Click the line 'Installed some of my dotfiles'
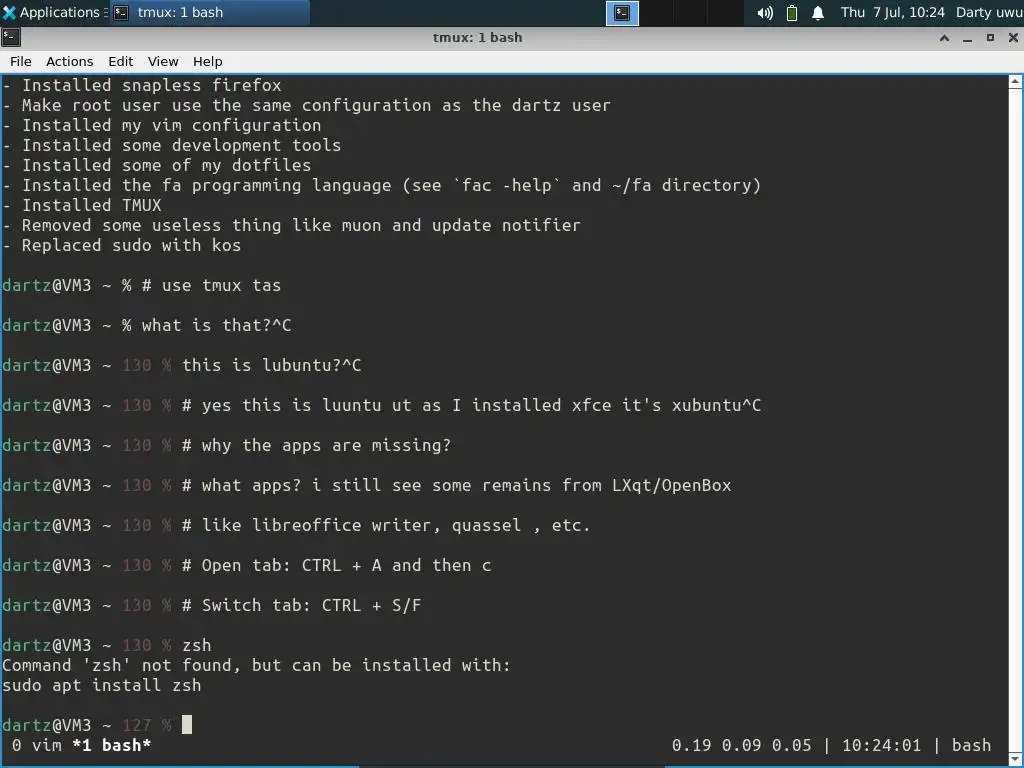 (157, 165)
